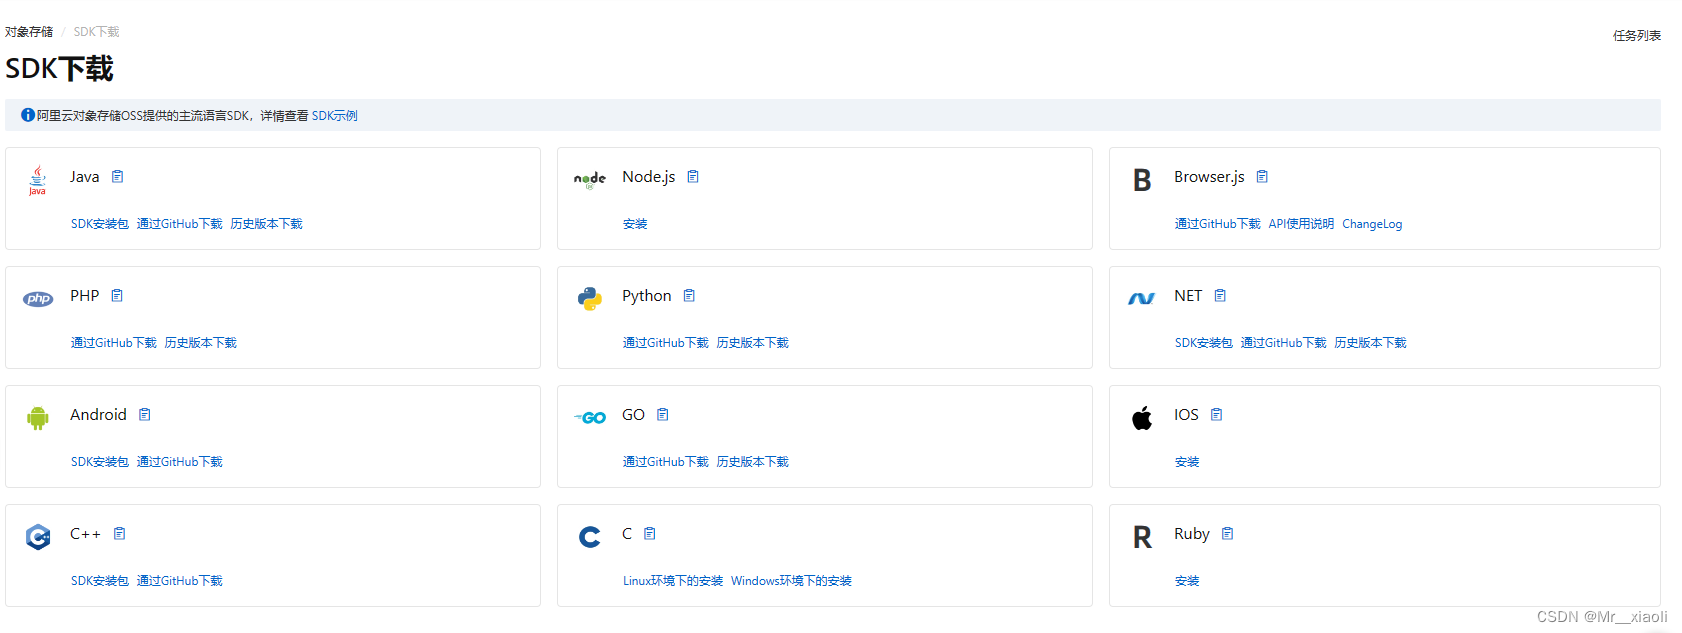Image resolution: width=1682 pixels, height=633 pixels.
Task: Download the NET SDK安装包
Action: coord(1204,343)
